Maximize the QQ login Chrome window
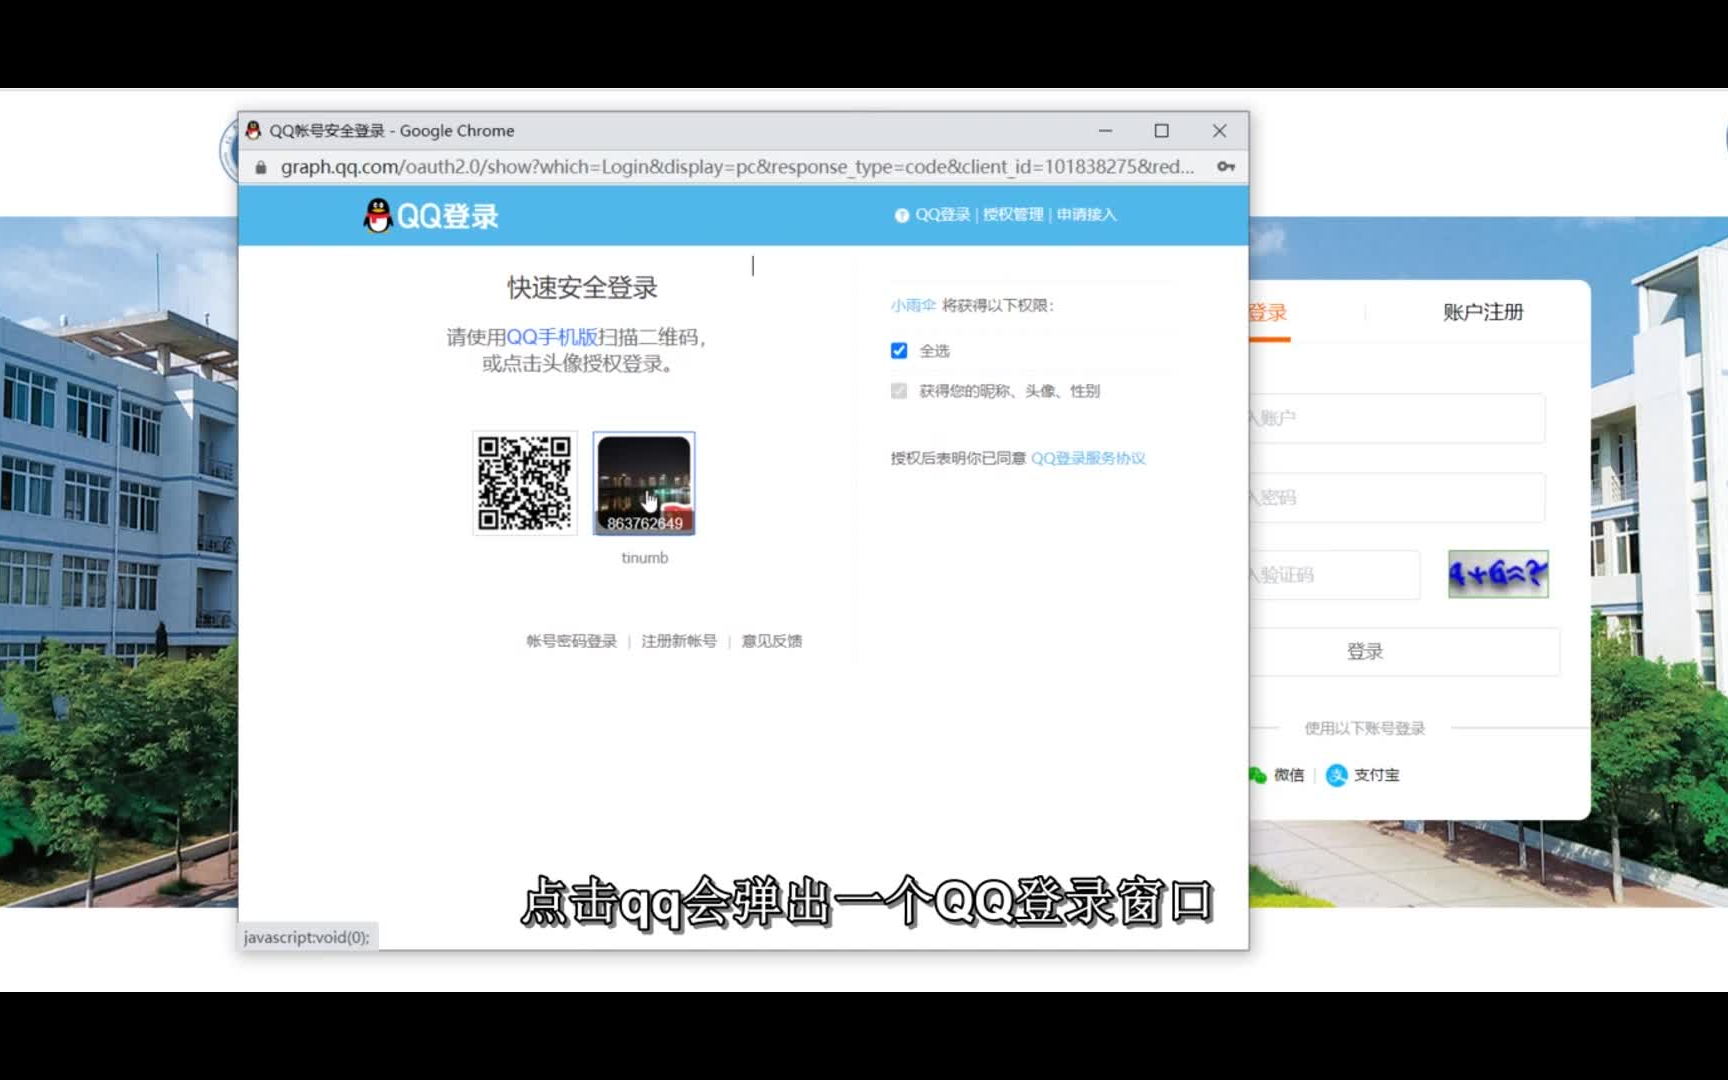This screenshot has width=1728, height=1080. point(1161,130)
